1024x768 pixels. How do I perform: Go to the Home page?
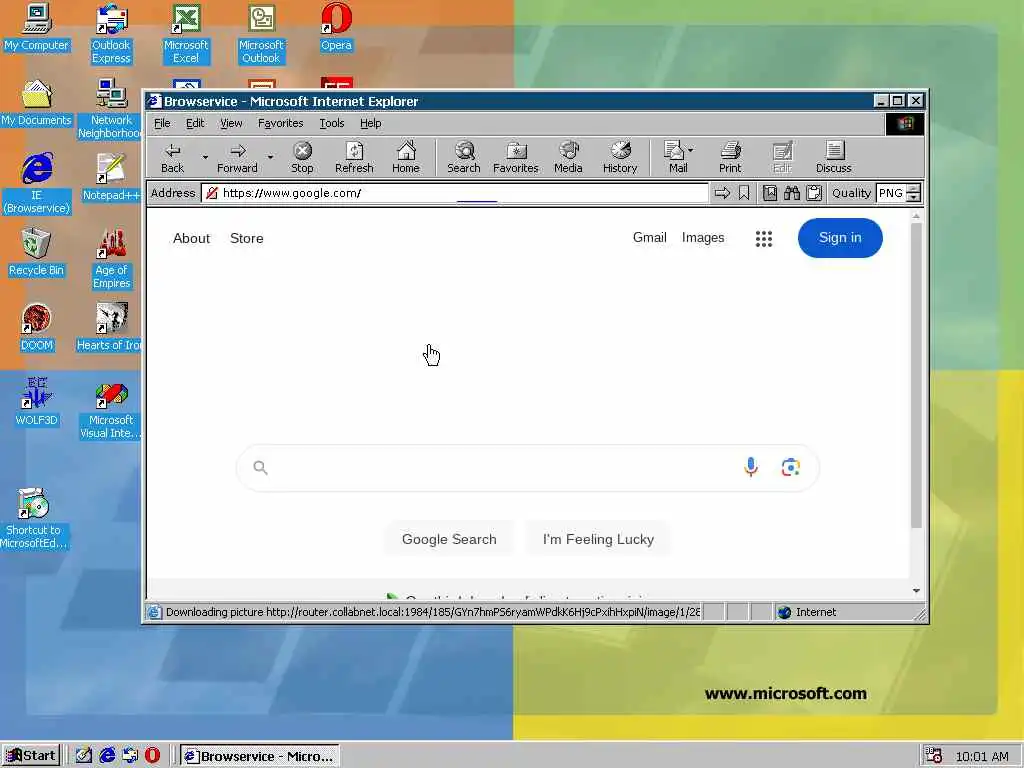(406, 157)
